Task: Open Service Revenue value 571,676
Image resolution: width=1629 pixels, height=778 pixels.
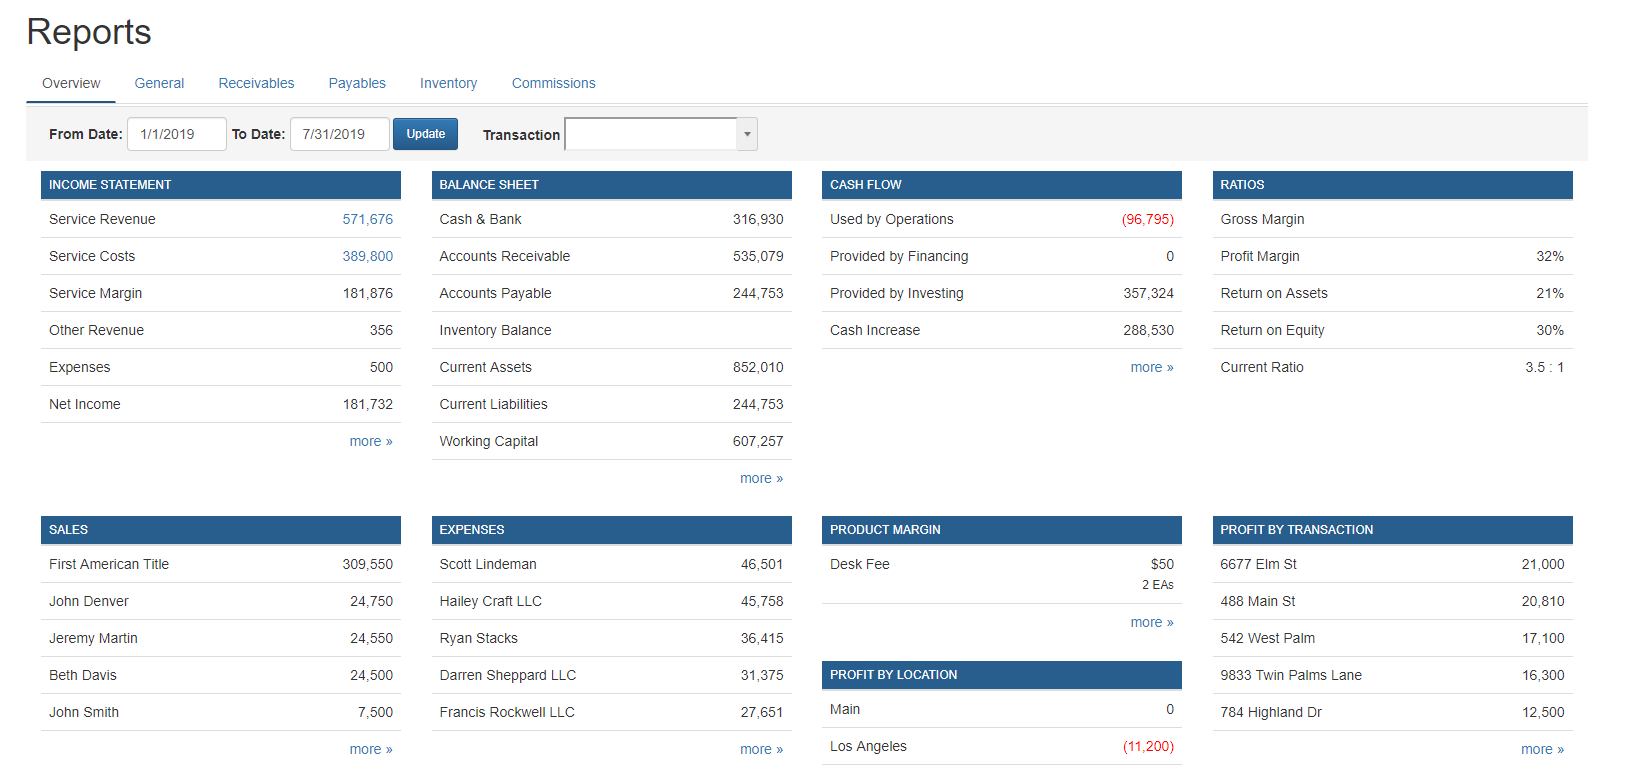Action: [367, 219]
